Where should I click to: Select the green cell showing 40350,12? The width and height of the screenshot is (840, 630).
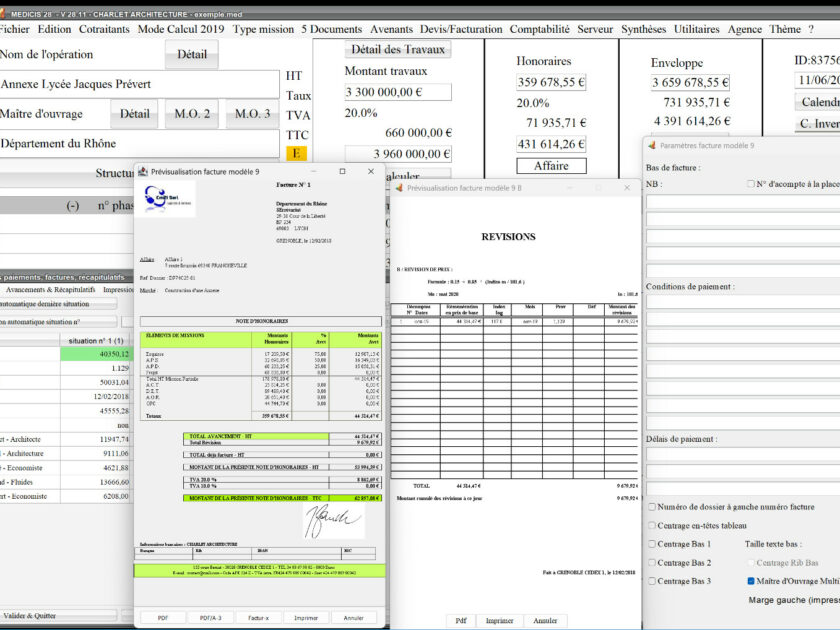point(95,354)
